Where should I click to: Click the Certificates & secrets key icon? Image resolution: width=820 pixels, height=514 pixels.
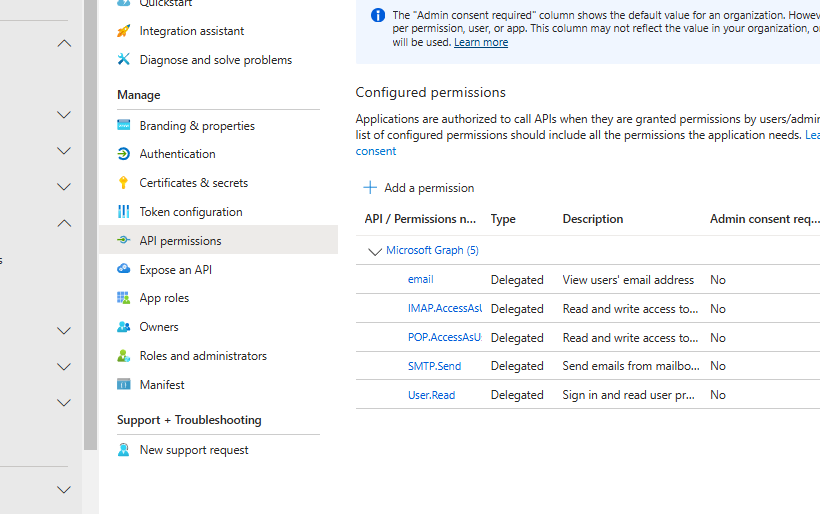click(x=123, y=182)
